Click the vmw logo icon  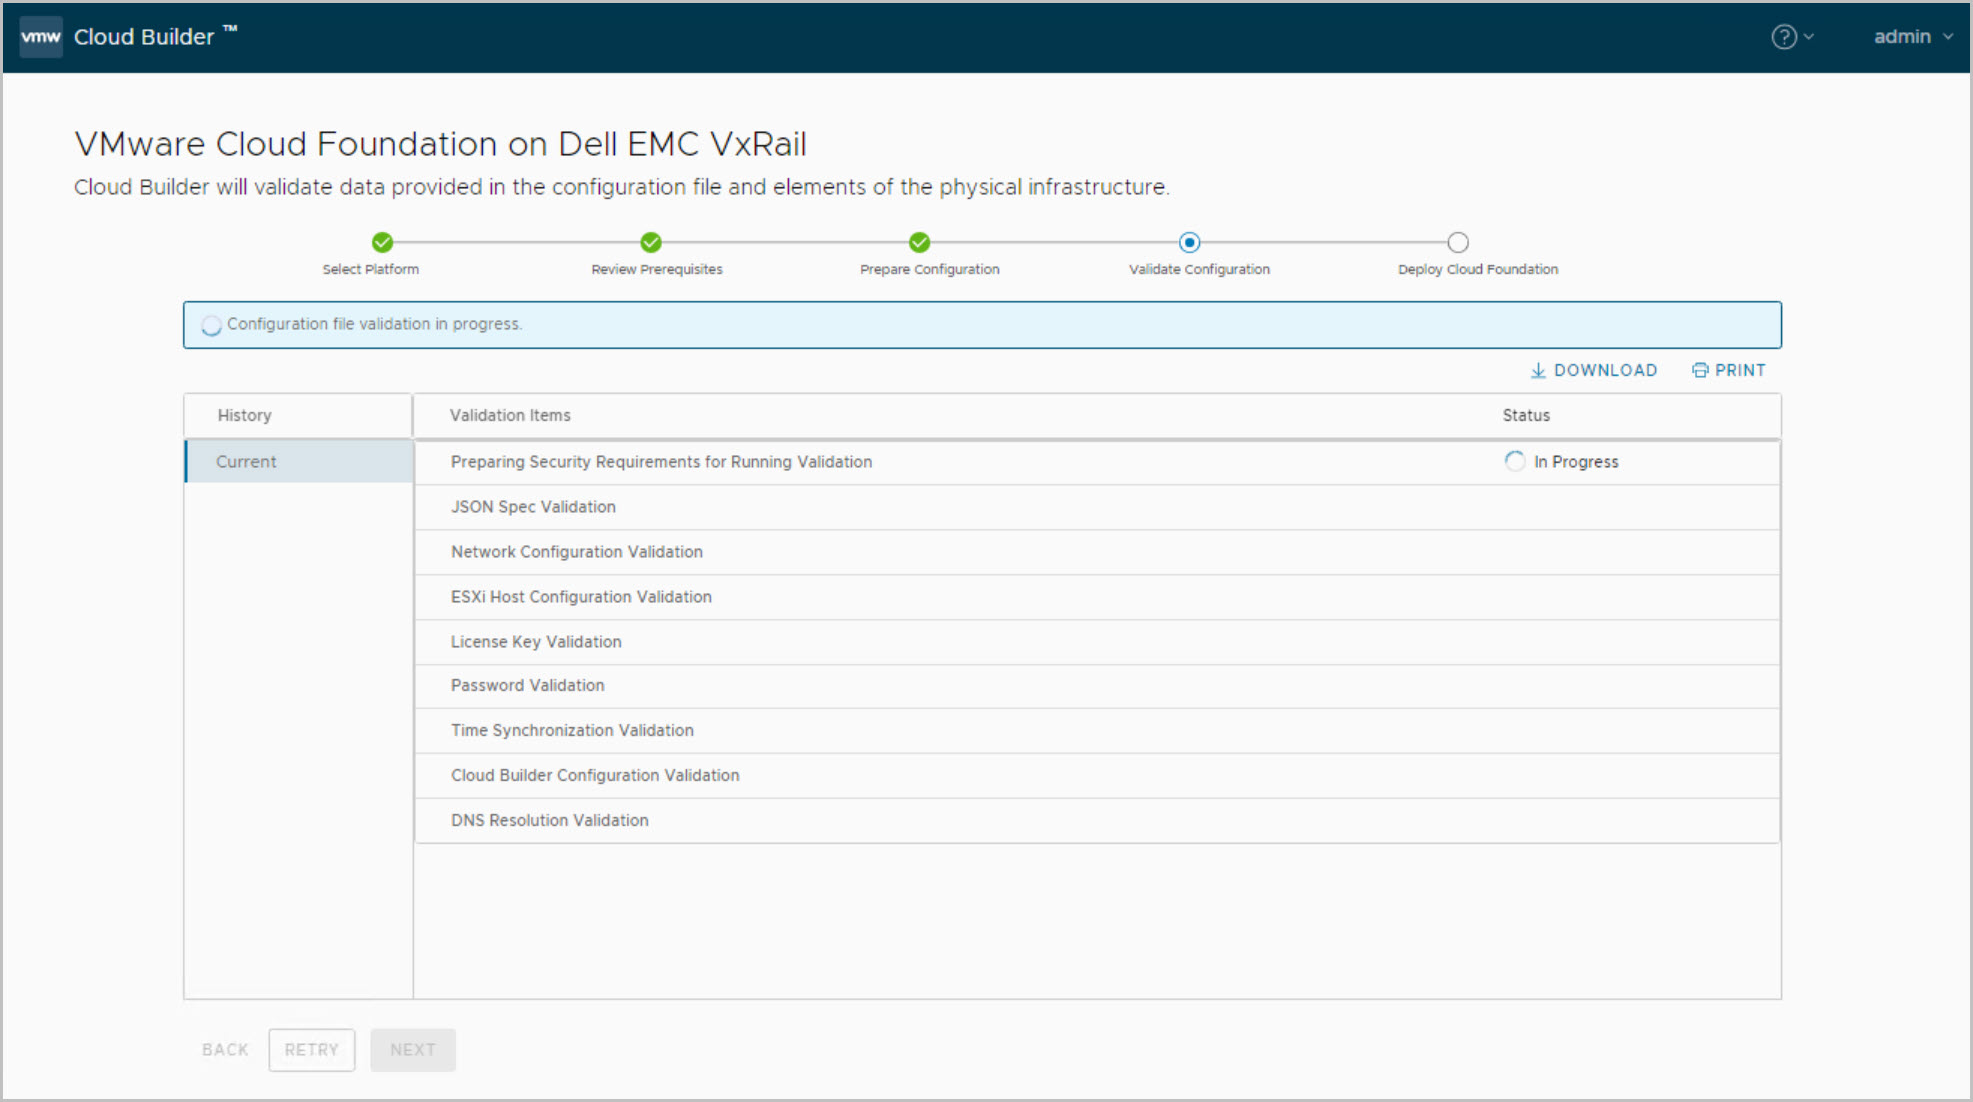[x=41, y=37]
